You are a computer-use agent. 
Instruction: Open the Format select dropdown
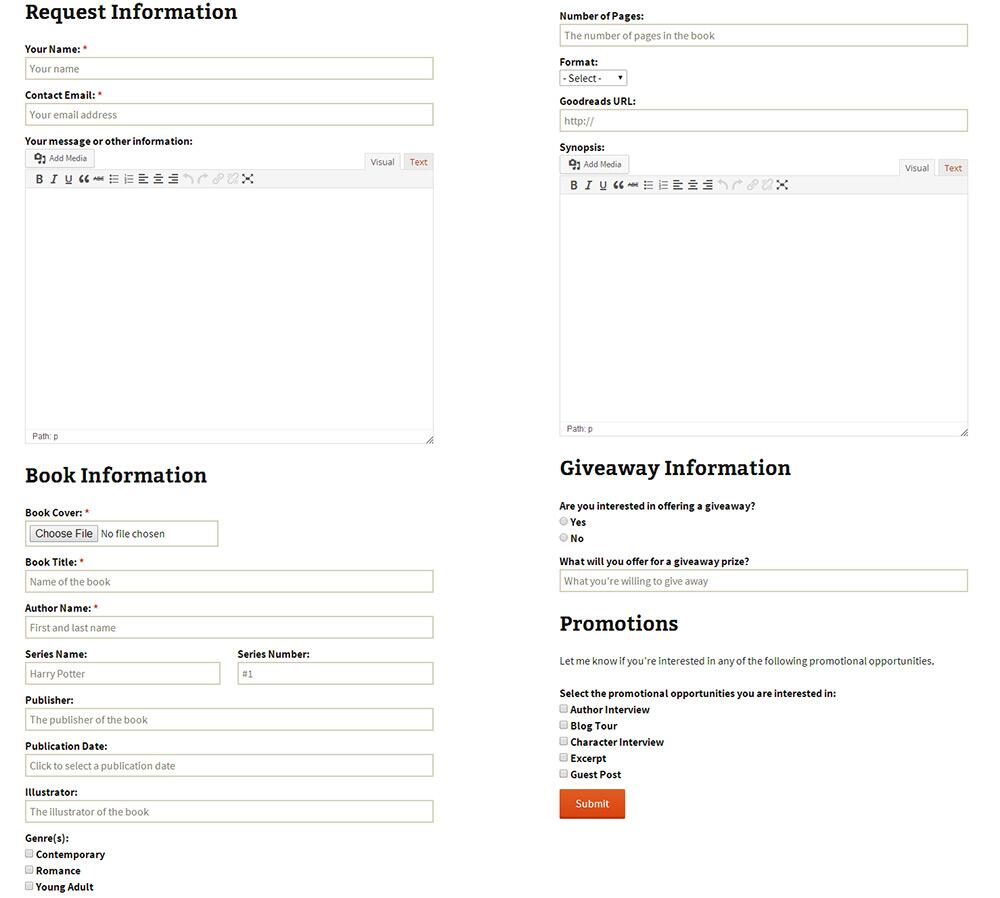tap(593, 78)
